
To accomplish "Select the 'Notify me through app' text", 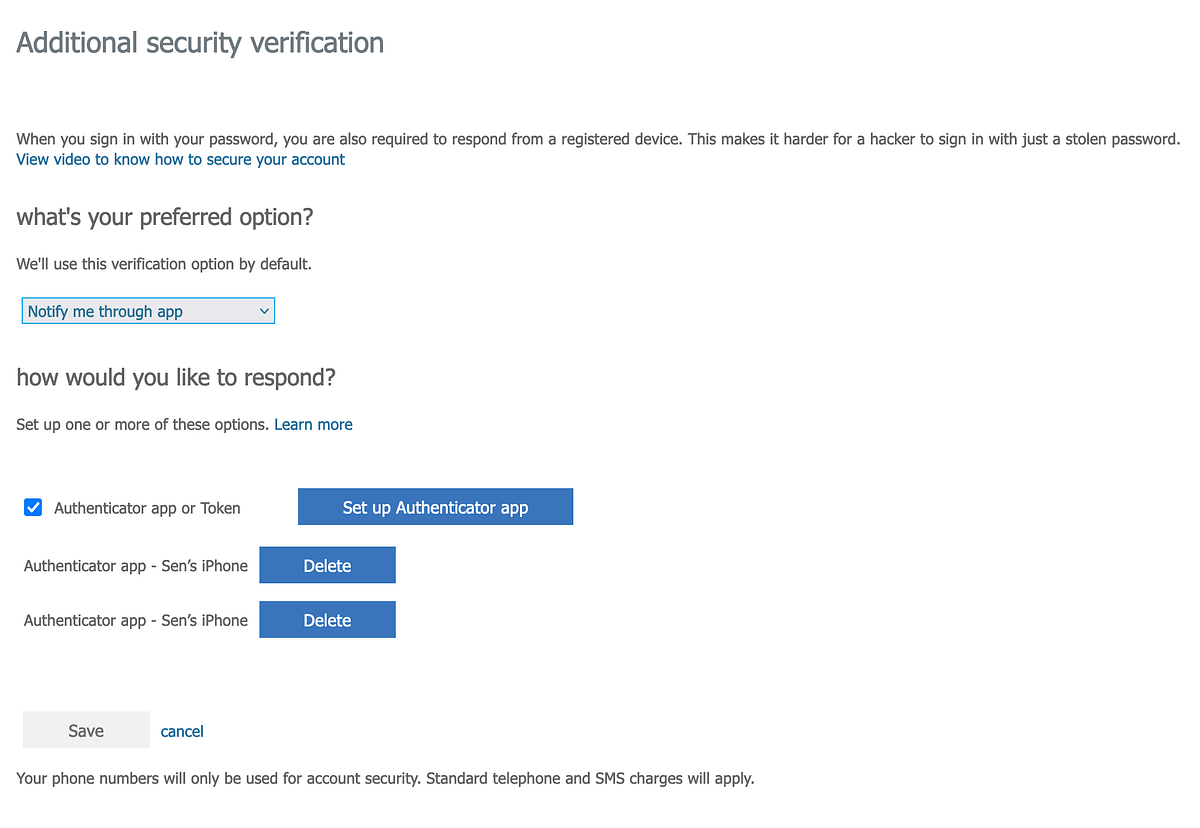I will tap(104, 311).
